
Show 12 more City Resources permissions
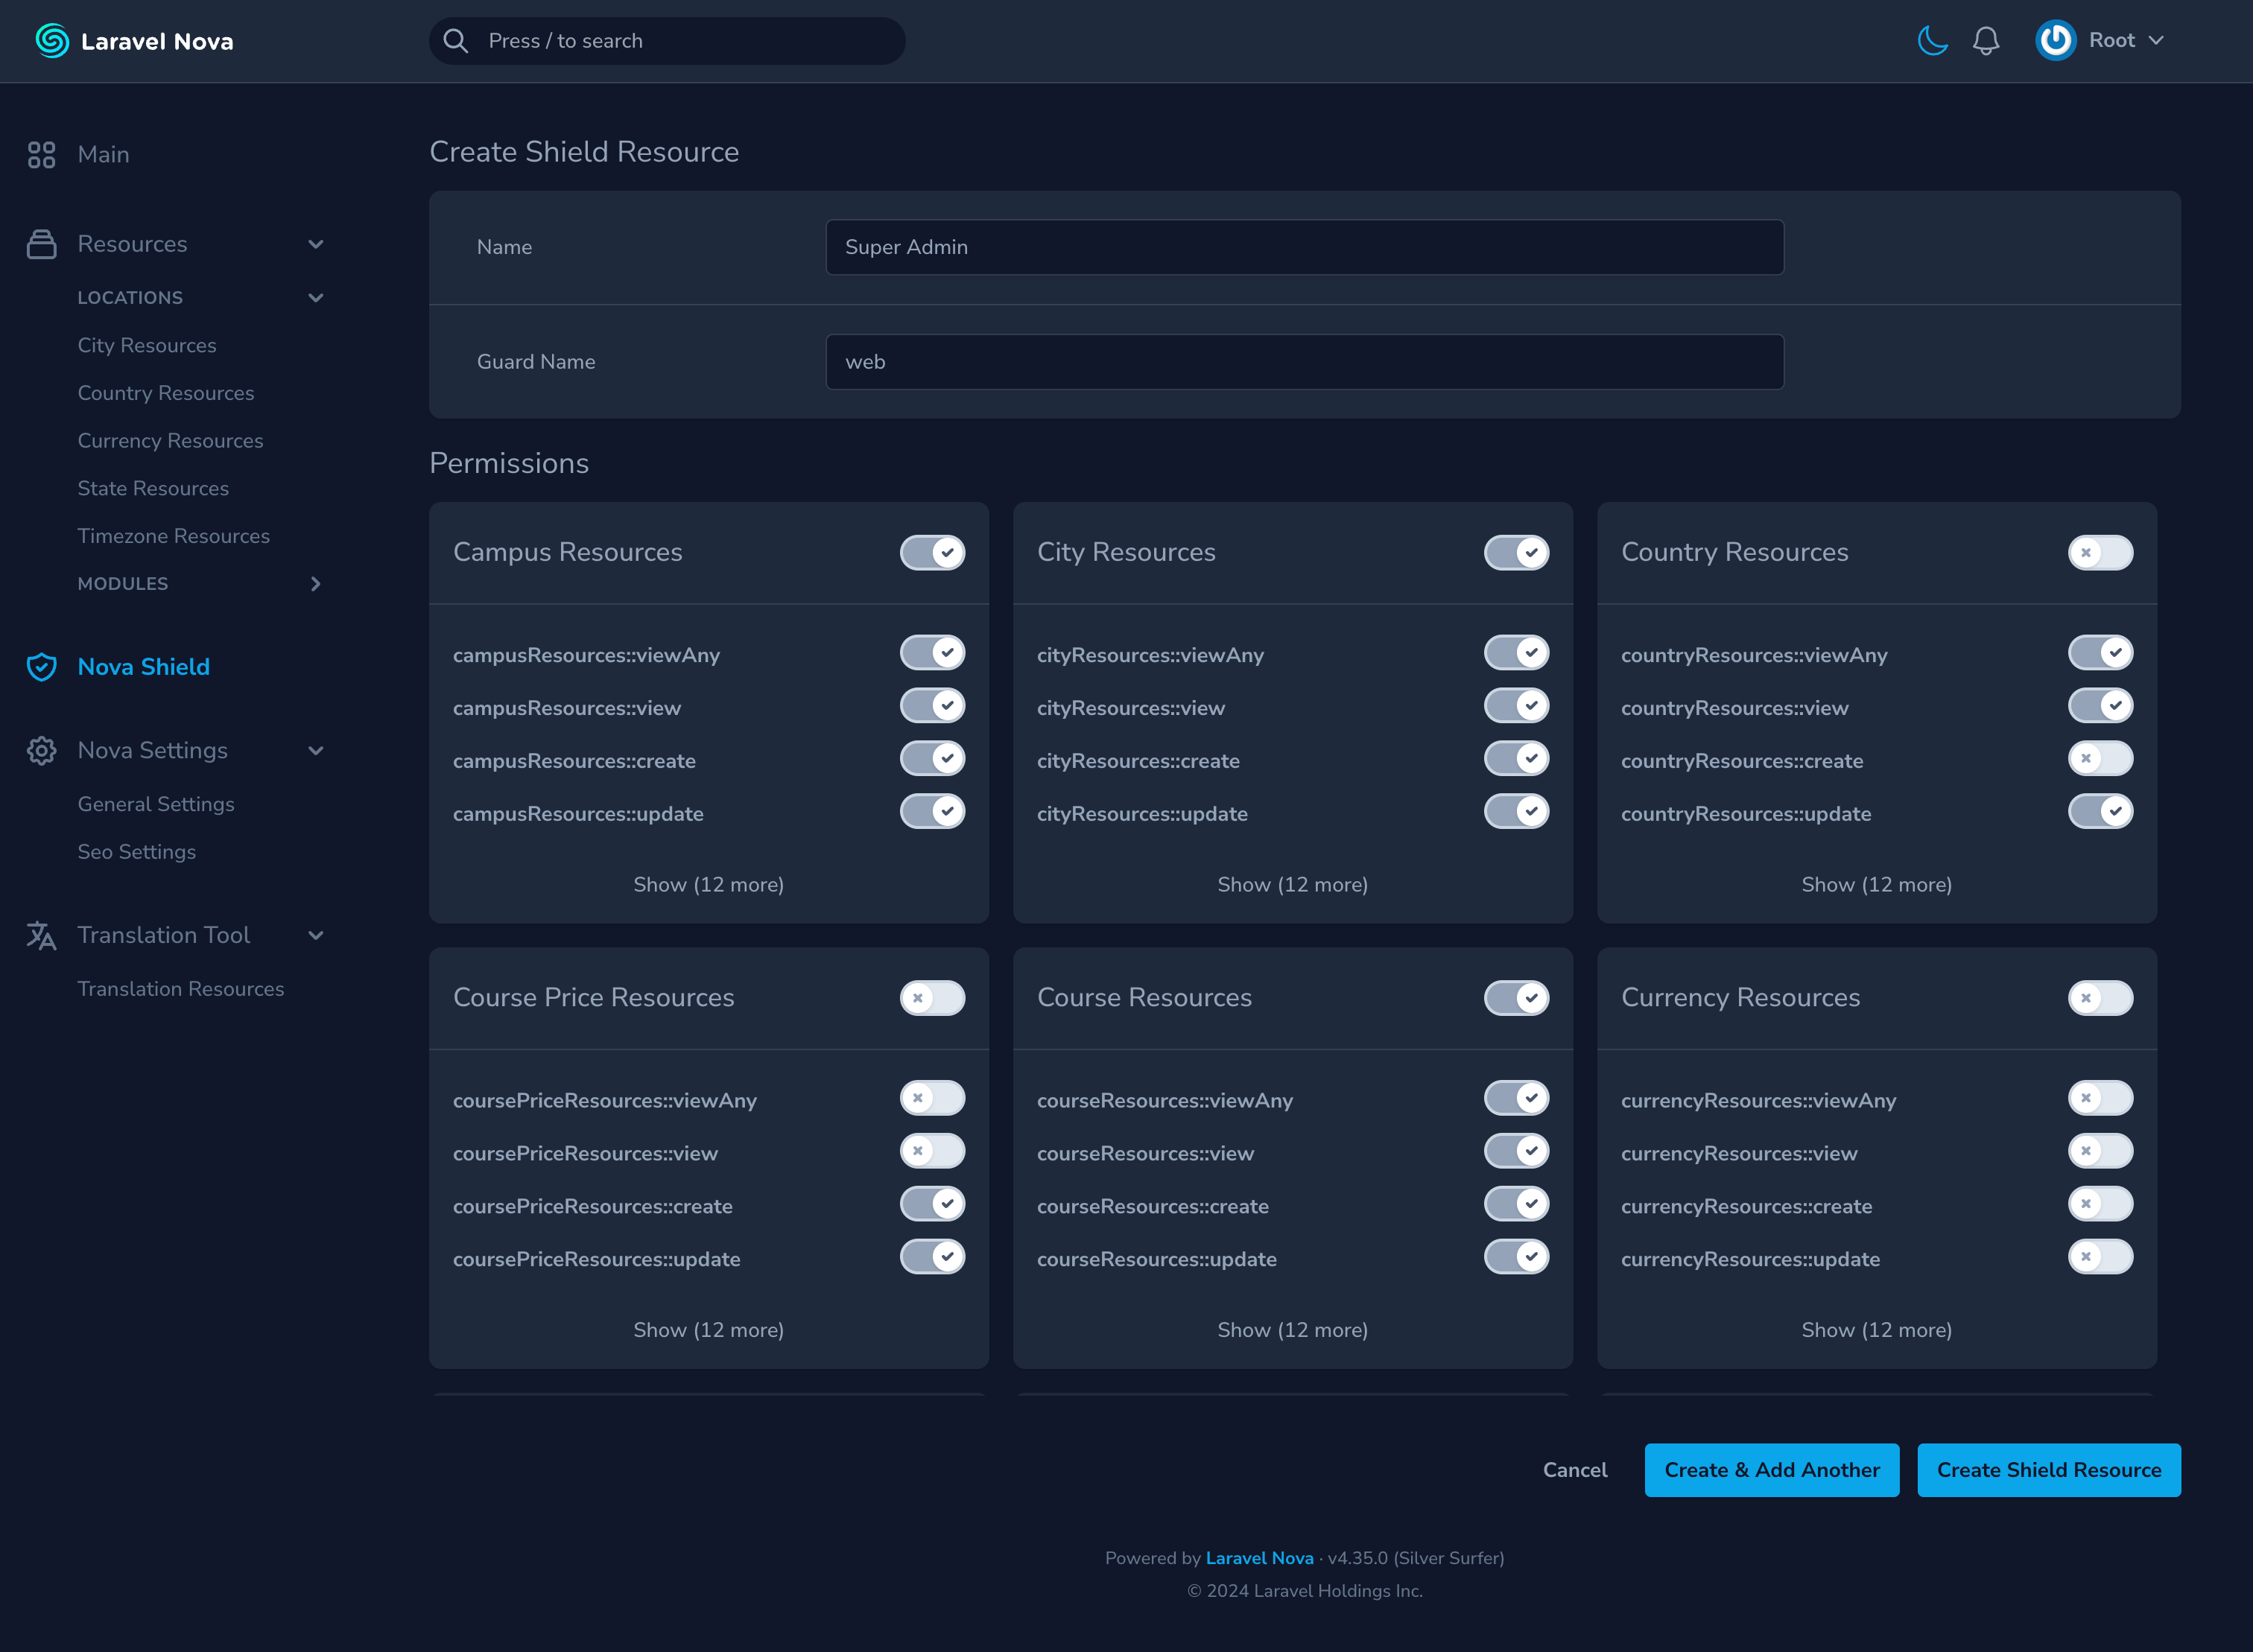(x=1292, y=885)
